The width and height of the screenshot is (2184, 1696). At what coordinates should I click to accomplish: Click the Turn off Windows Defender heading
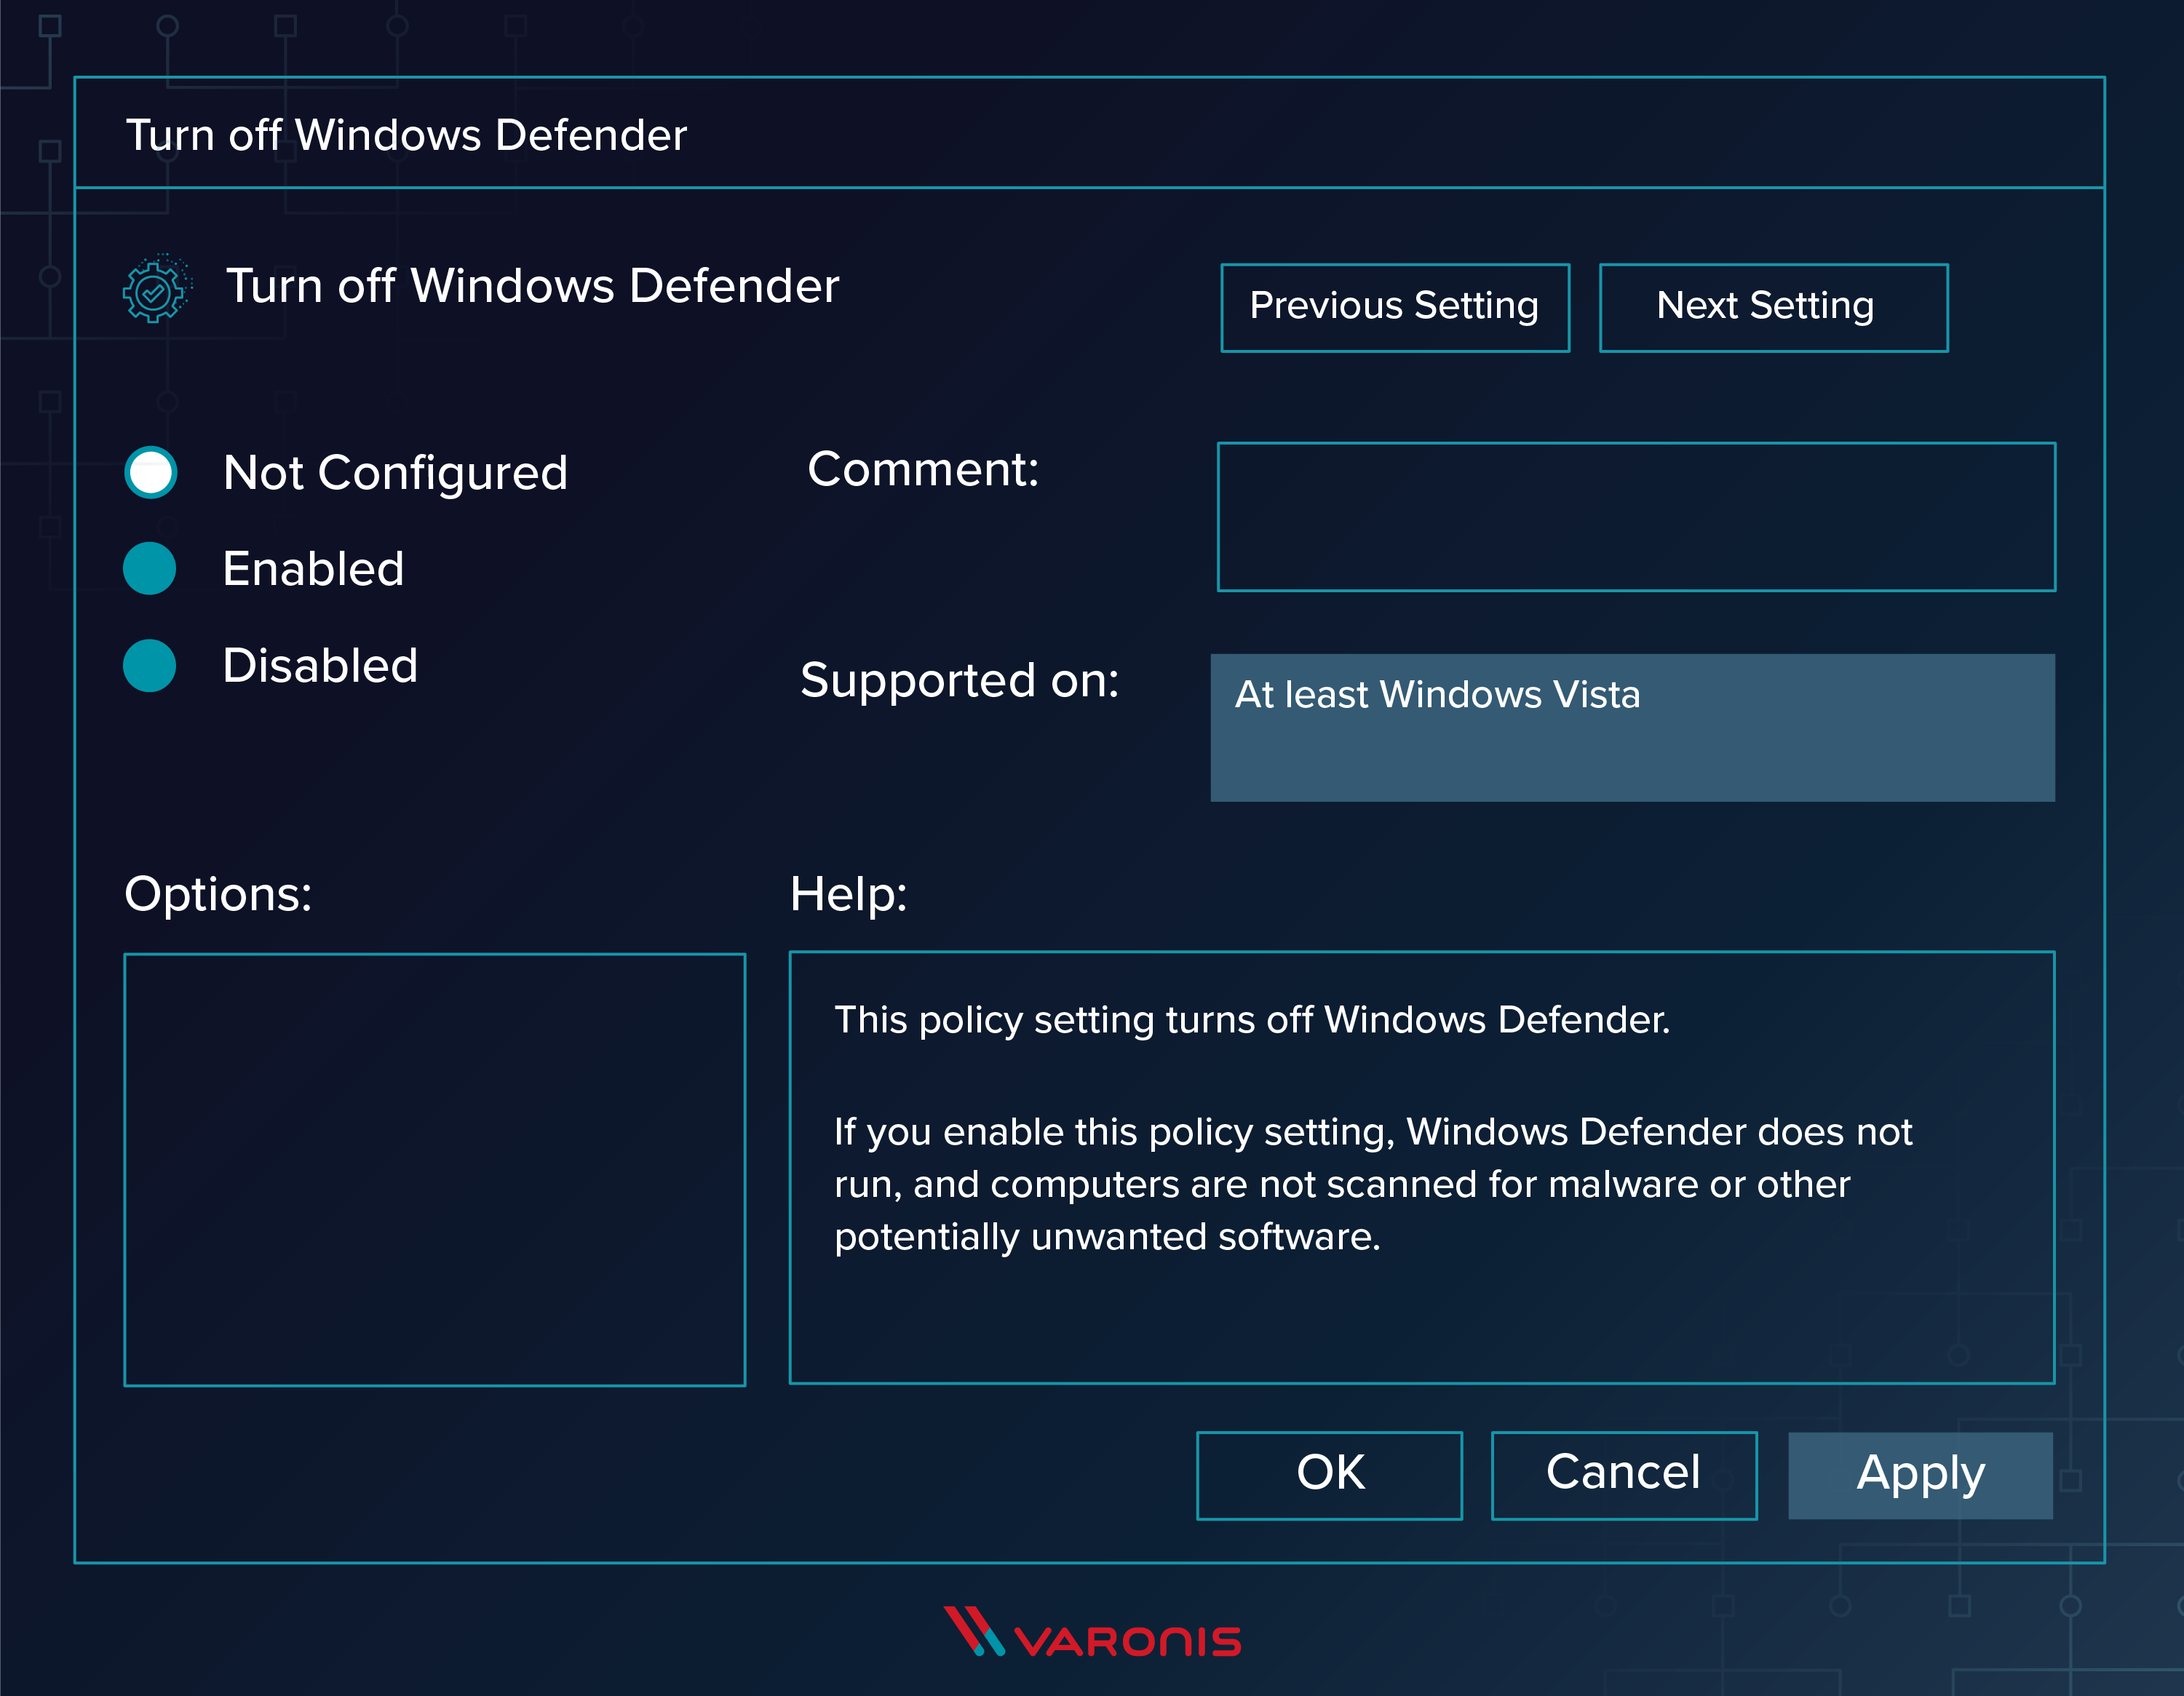point(532,286)
